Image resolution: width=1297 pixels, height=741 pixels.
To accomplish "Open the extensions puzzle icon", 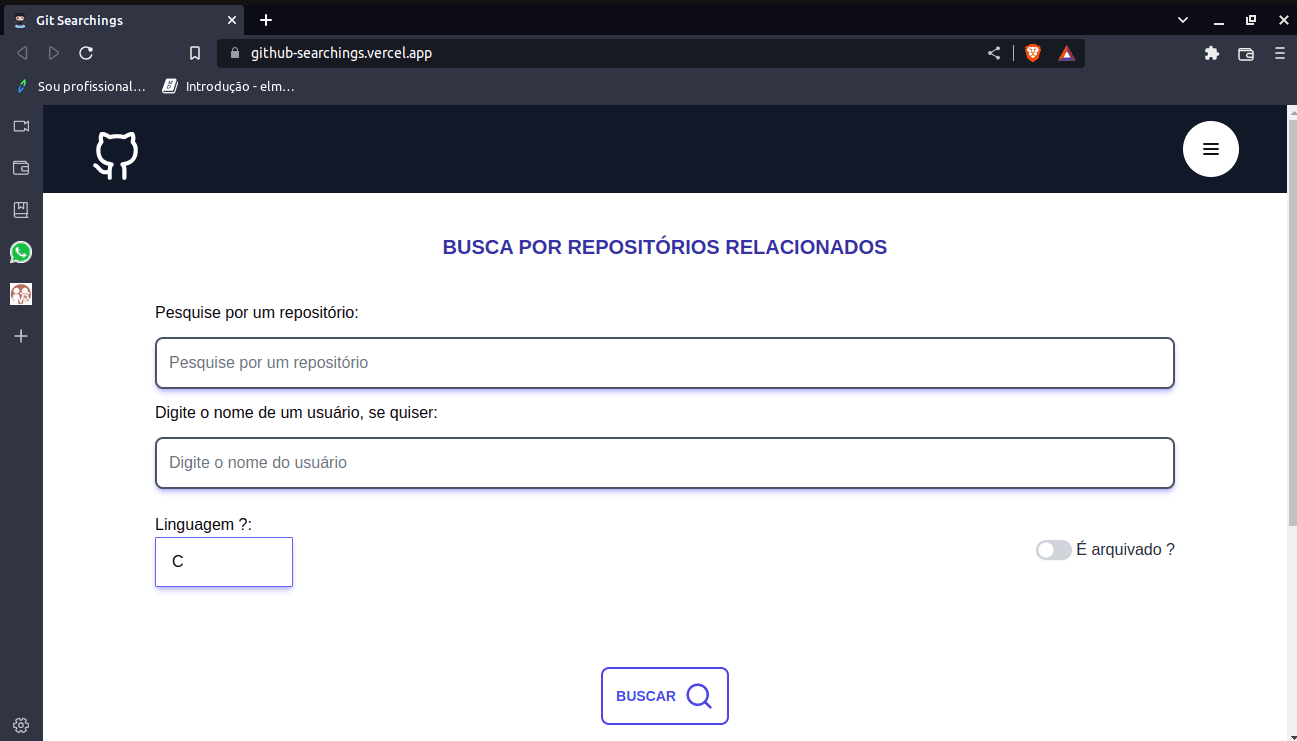I will coord(1212,53).
